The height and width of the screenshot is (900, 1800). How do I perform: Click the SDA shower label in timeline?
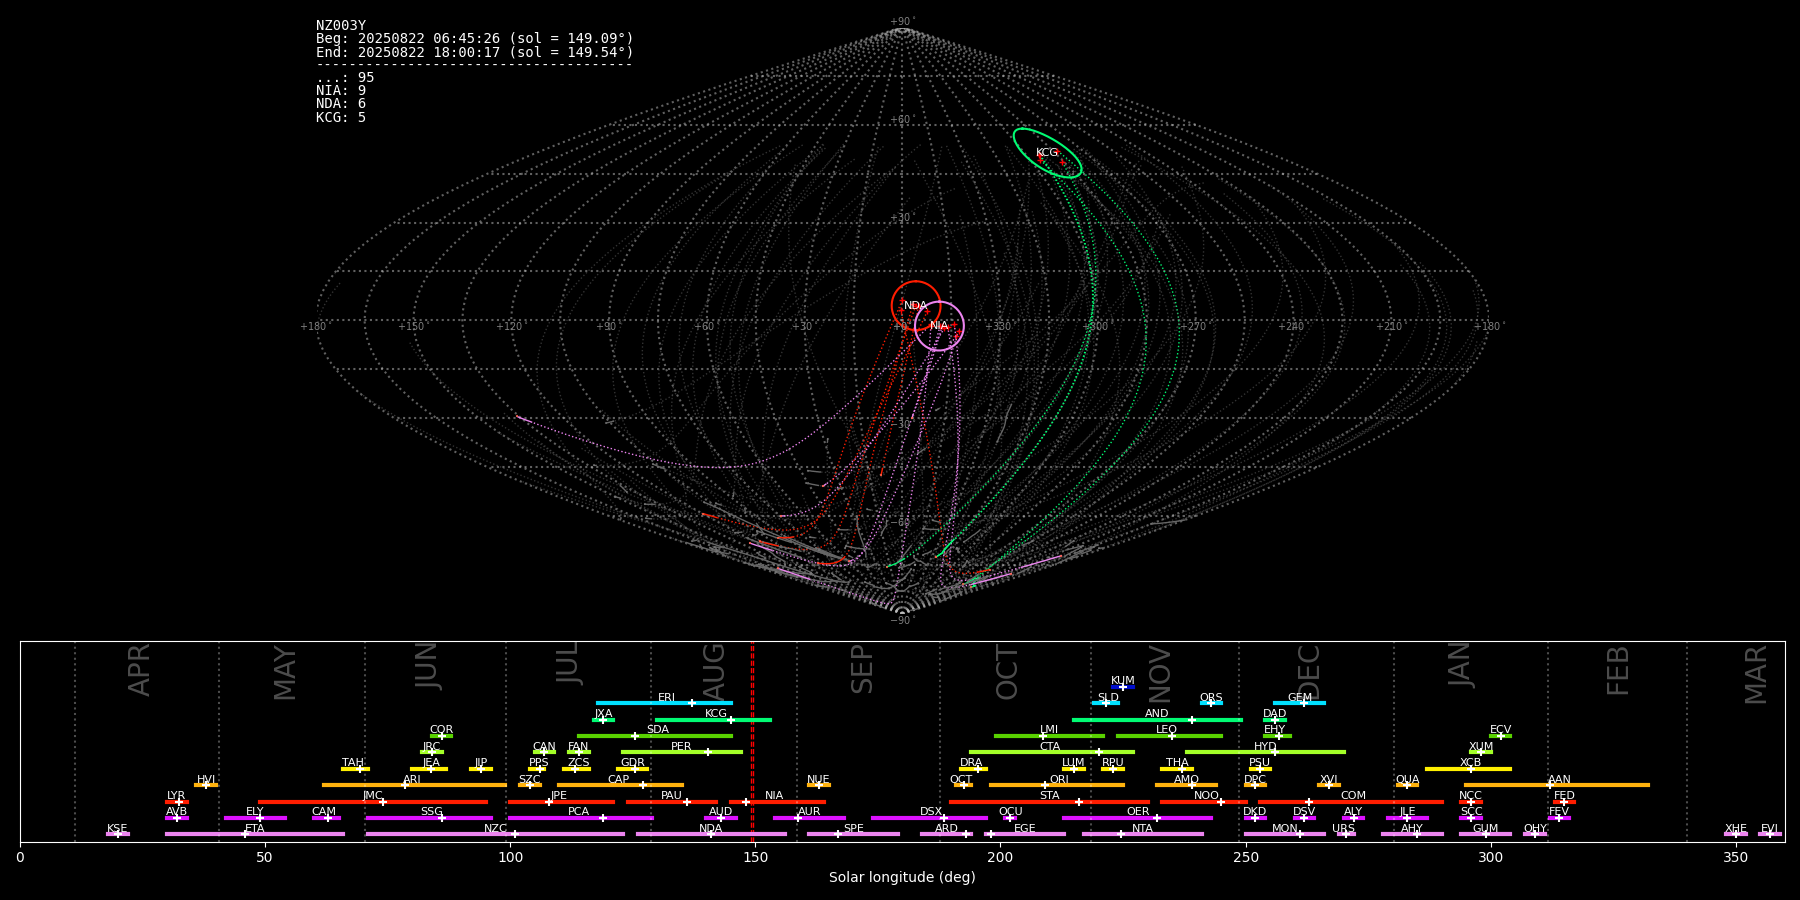pos(658,730)
